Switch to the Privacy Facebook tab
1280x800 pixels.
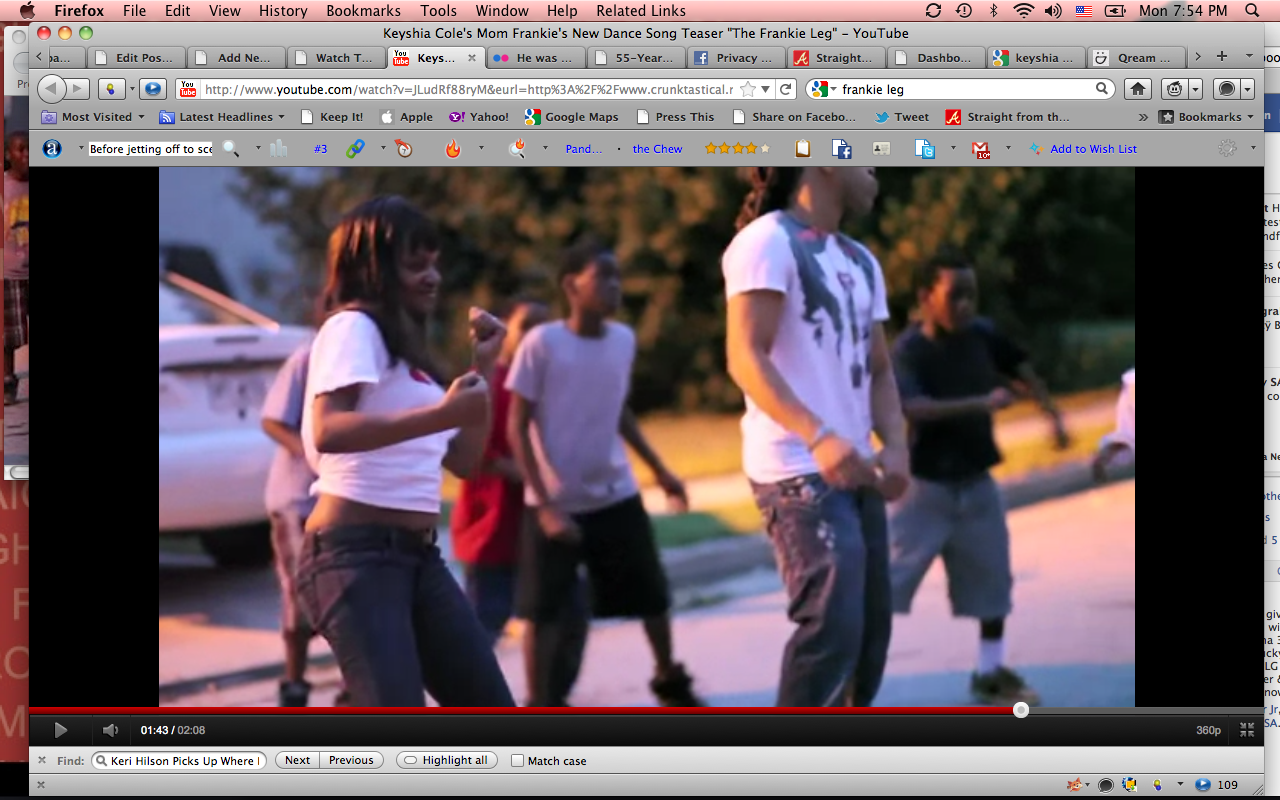click(735, 58)
